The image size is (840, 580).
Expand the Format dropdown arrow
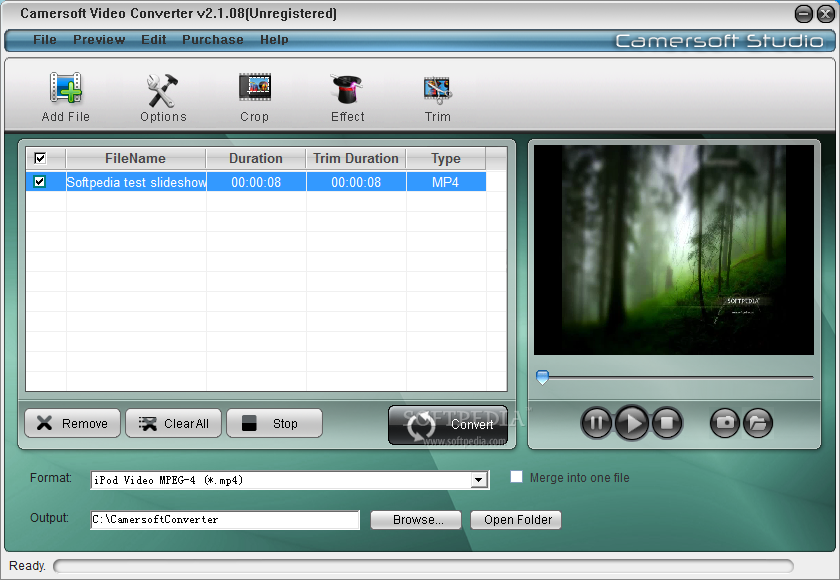click(479, 480)
